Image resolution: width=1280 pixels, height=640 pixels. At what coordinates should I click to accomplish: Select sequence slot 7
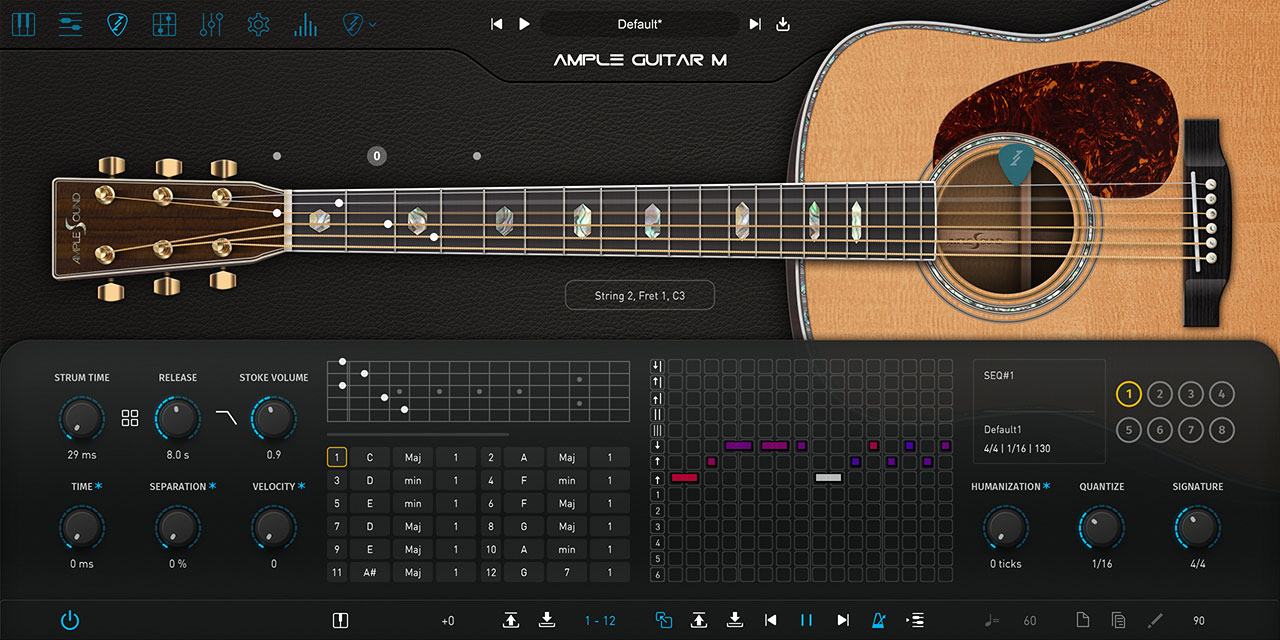coord(1190,431)
